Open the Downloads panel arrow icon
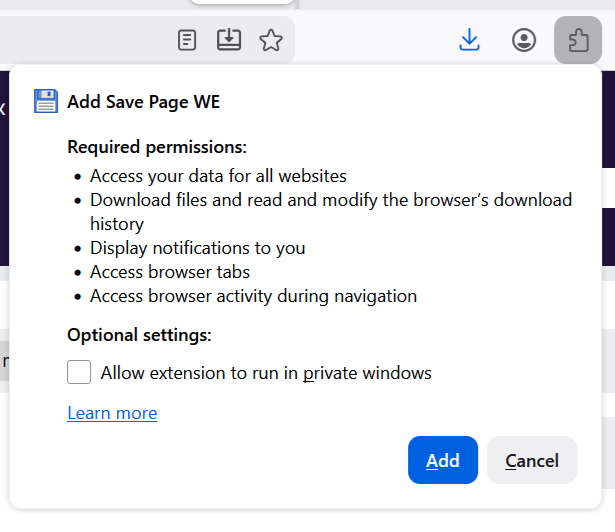 coord(469,40)
